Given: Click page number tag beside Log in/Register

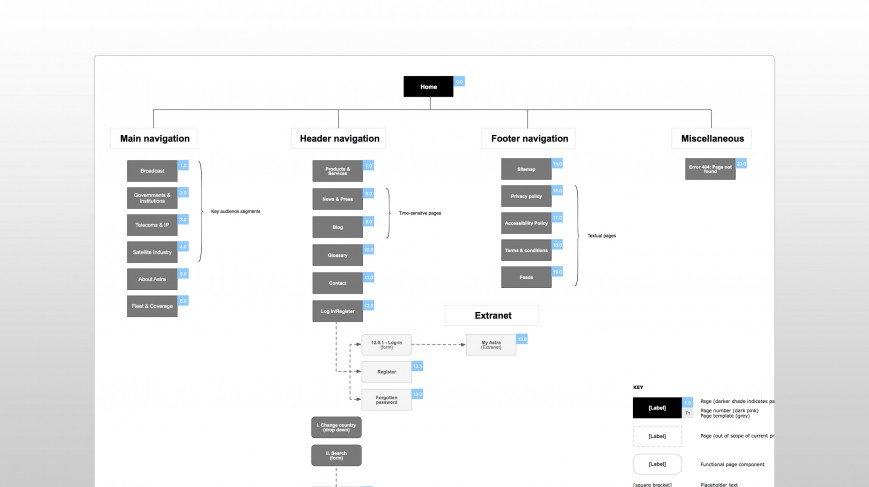Looking at the screenshot, I should (x=369, y=306).
